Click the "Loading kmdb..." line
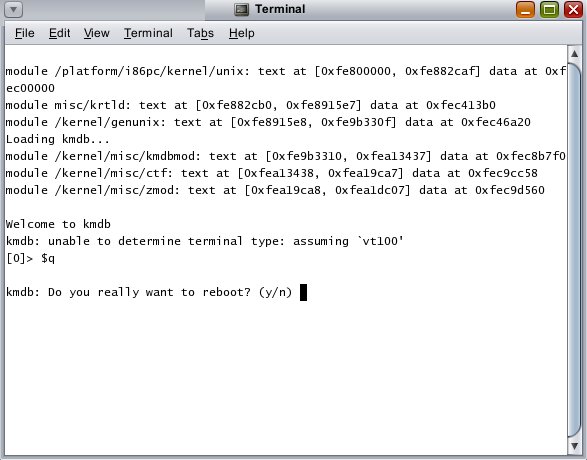This screenshot has height=460, width=587. pyautogui.click(x=58, y=139)
